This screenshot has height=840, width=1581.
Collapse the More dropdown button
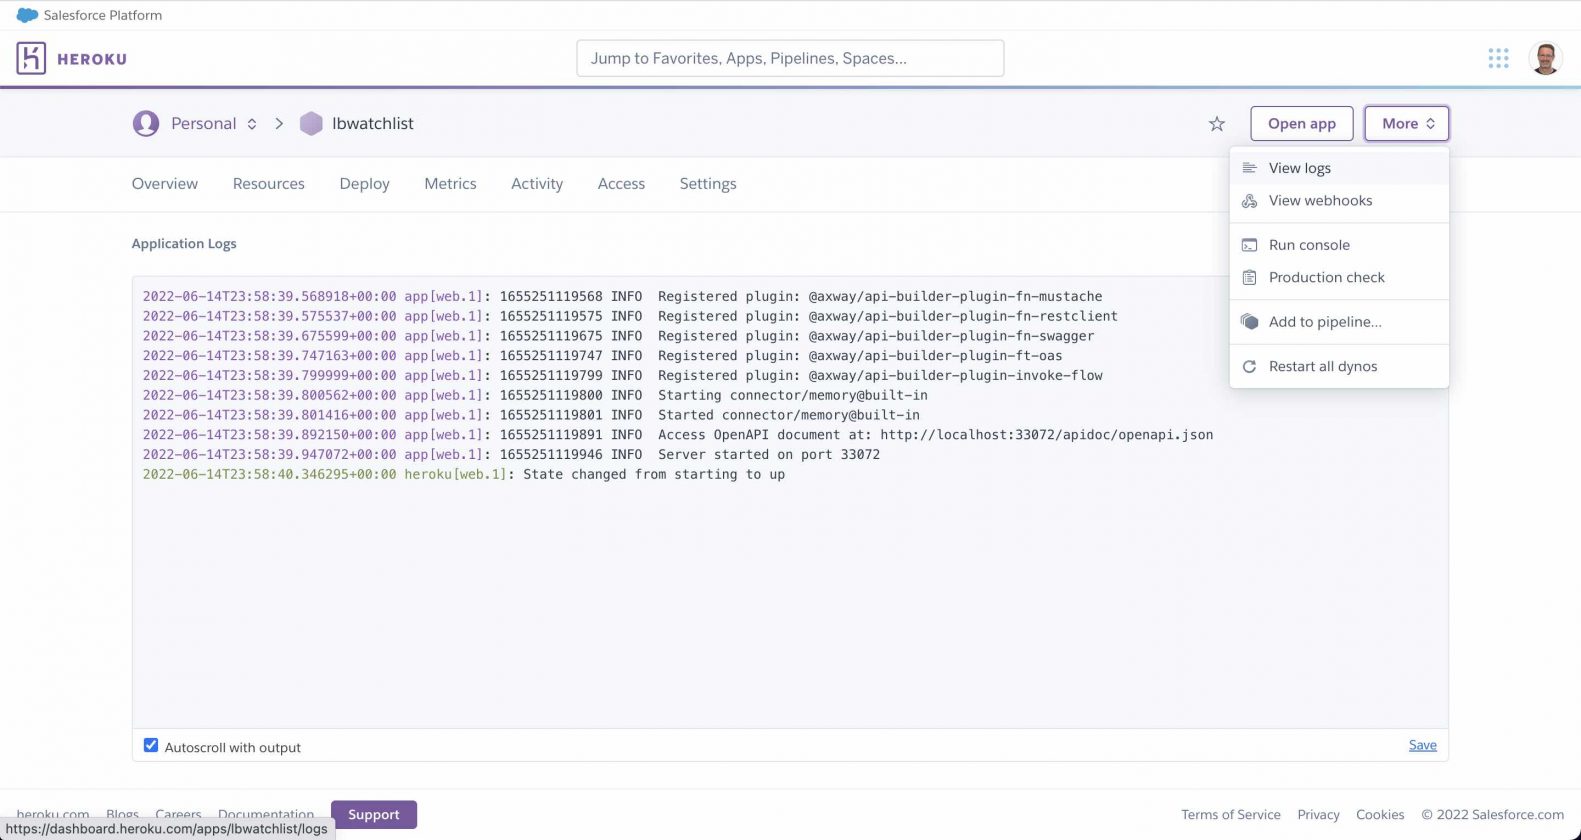click(x=1406, y=124)
